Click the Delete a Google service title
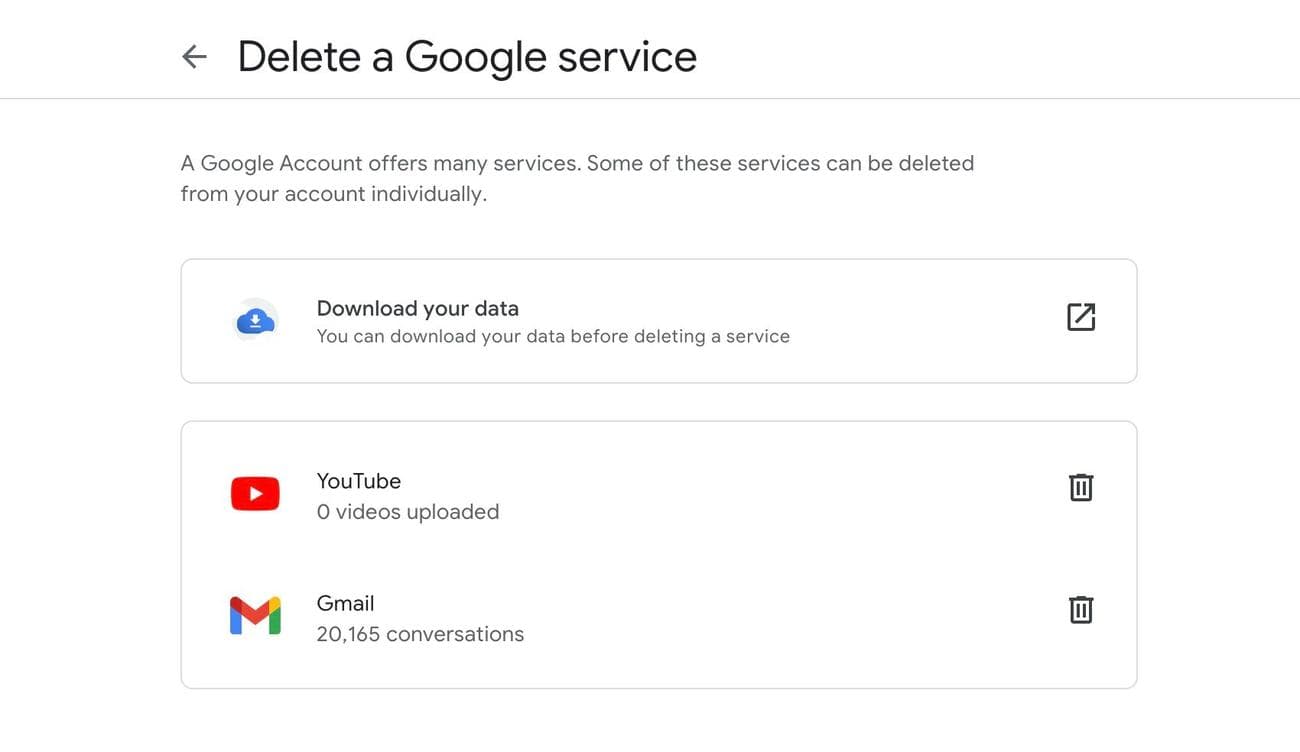The width and height of the screenshot is (1300, 752). (466, 57)
